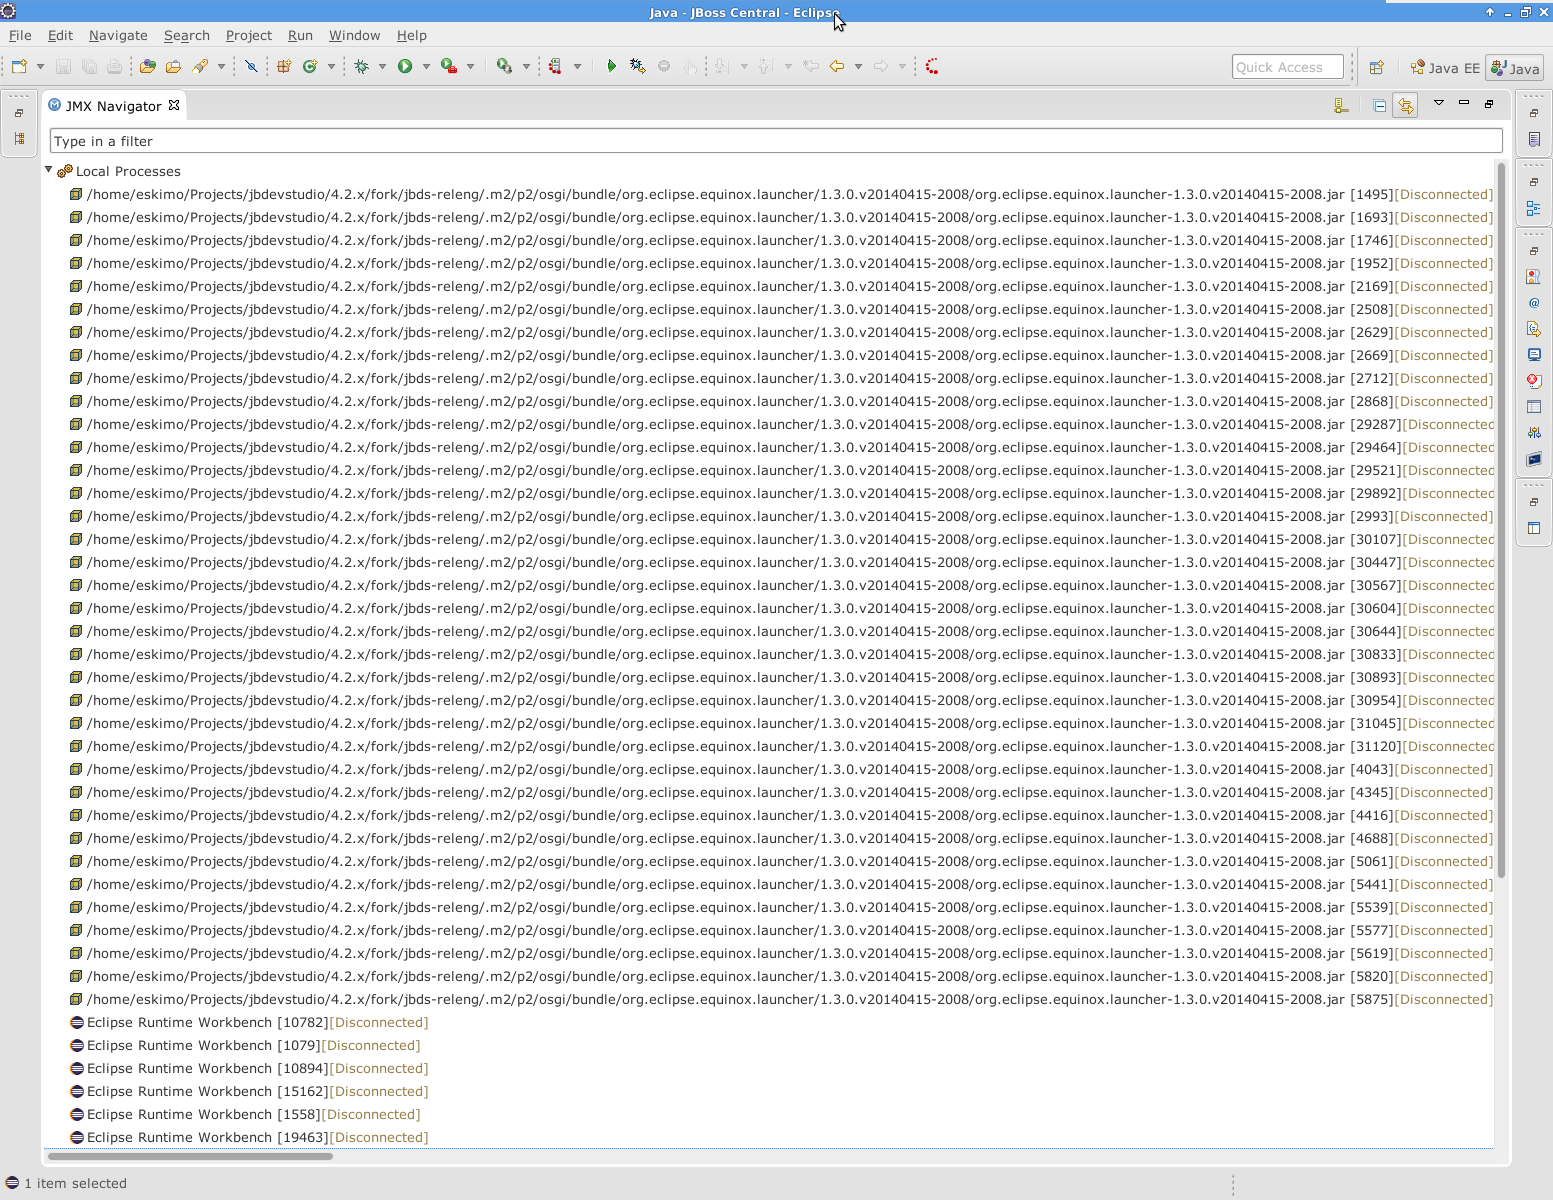Open the Debug dropdown arrow
Viewport: 1553px width, 1200px height.
pyautogui.click(x=382, y=67)
